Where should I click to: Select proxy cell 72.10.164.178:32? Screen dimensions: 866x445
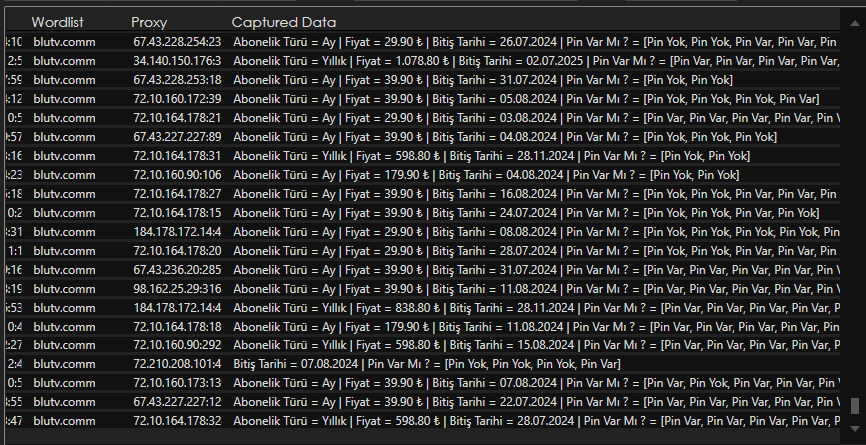click(177, 421)
